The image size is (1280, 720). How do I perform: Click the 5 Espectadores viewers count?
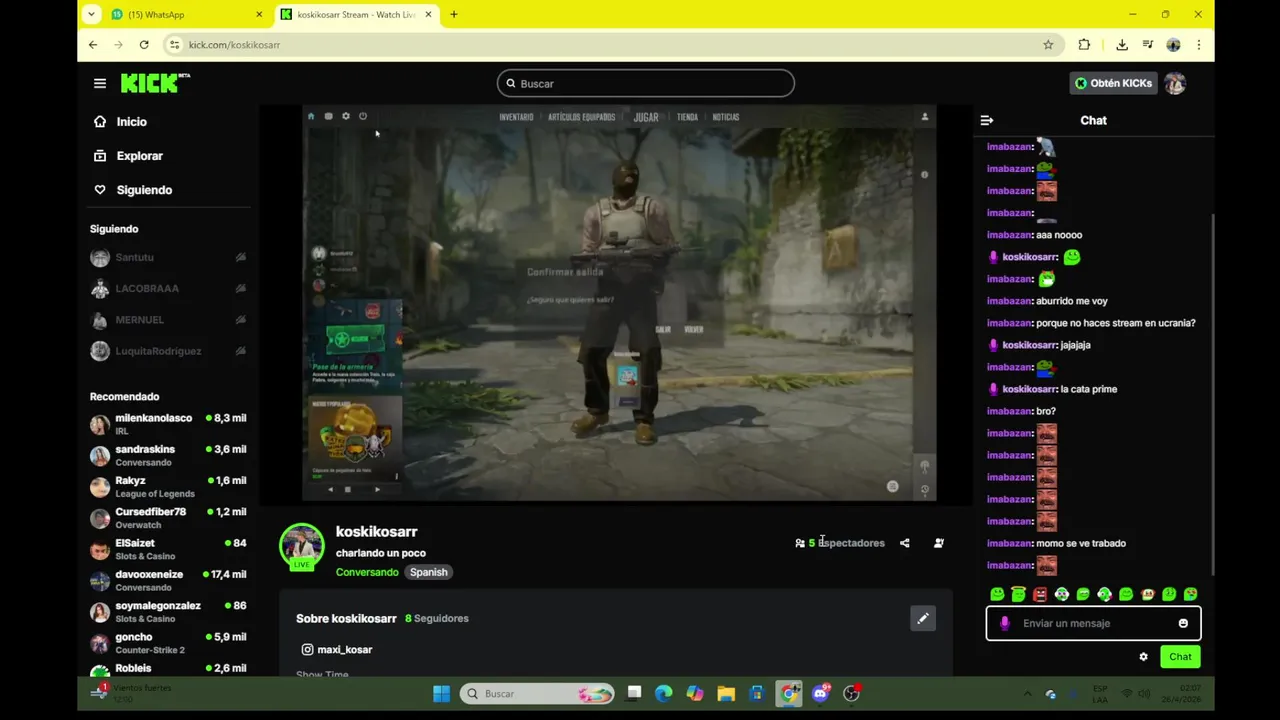(x=840, y=543)
